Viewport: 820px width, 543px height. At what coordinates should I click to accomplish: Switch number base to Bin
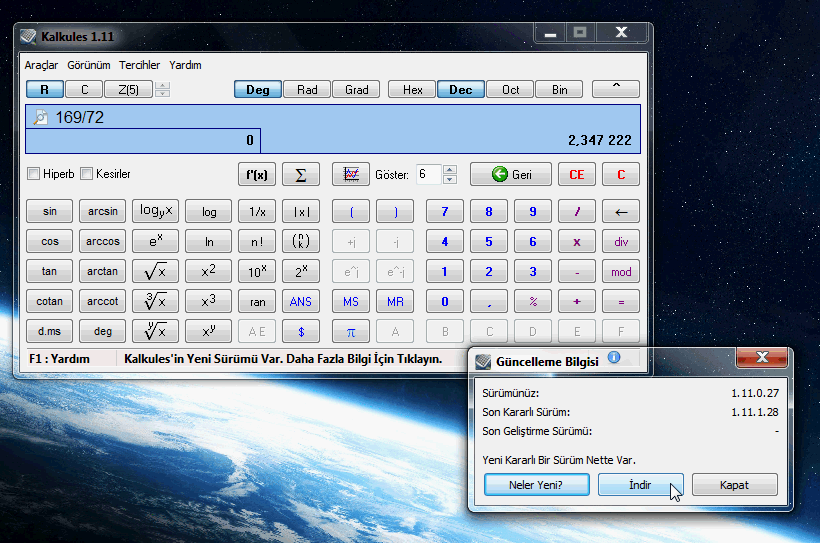click(x=560, y=89)
